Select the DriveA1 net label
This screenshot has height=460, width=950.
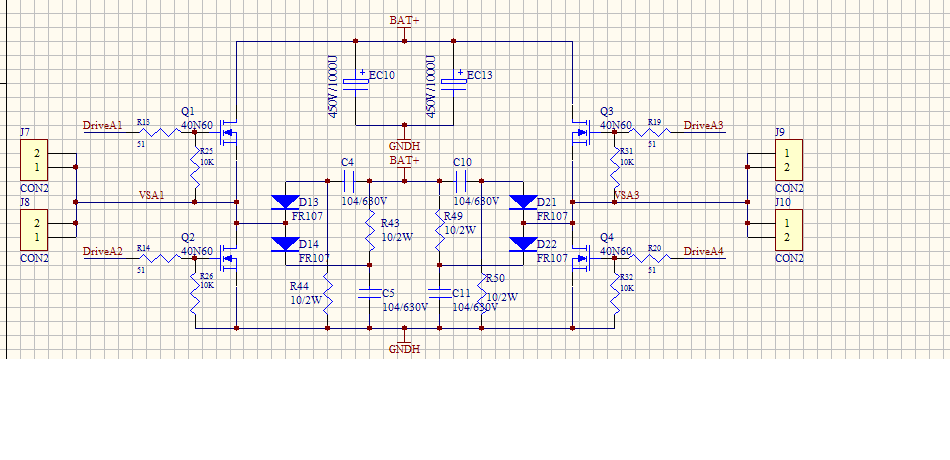pos(102,125)
